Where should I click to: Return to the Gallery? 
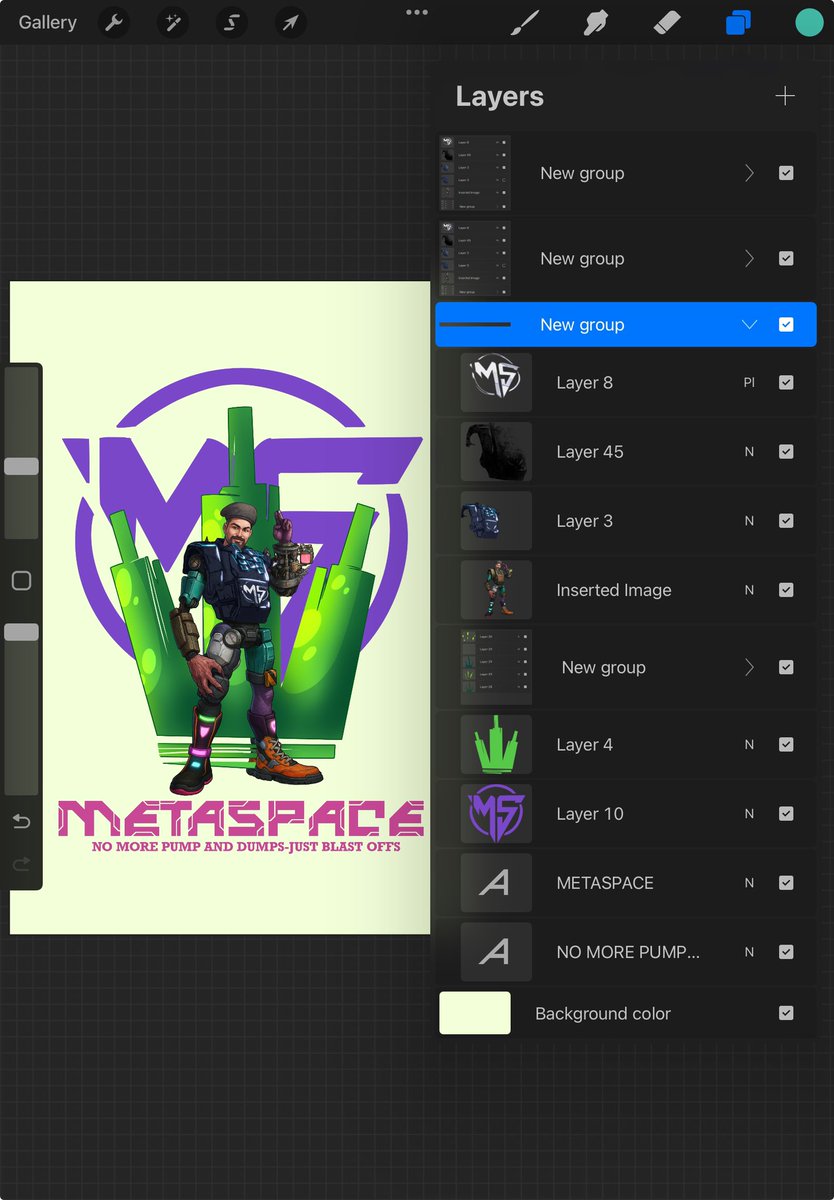(x=47, y=22)
